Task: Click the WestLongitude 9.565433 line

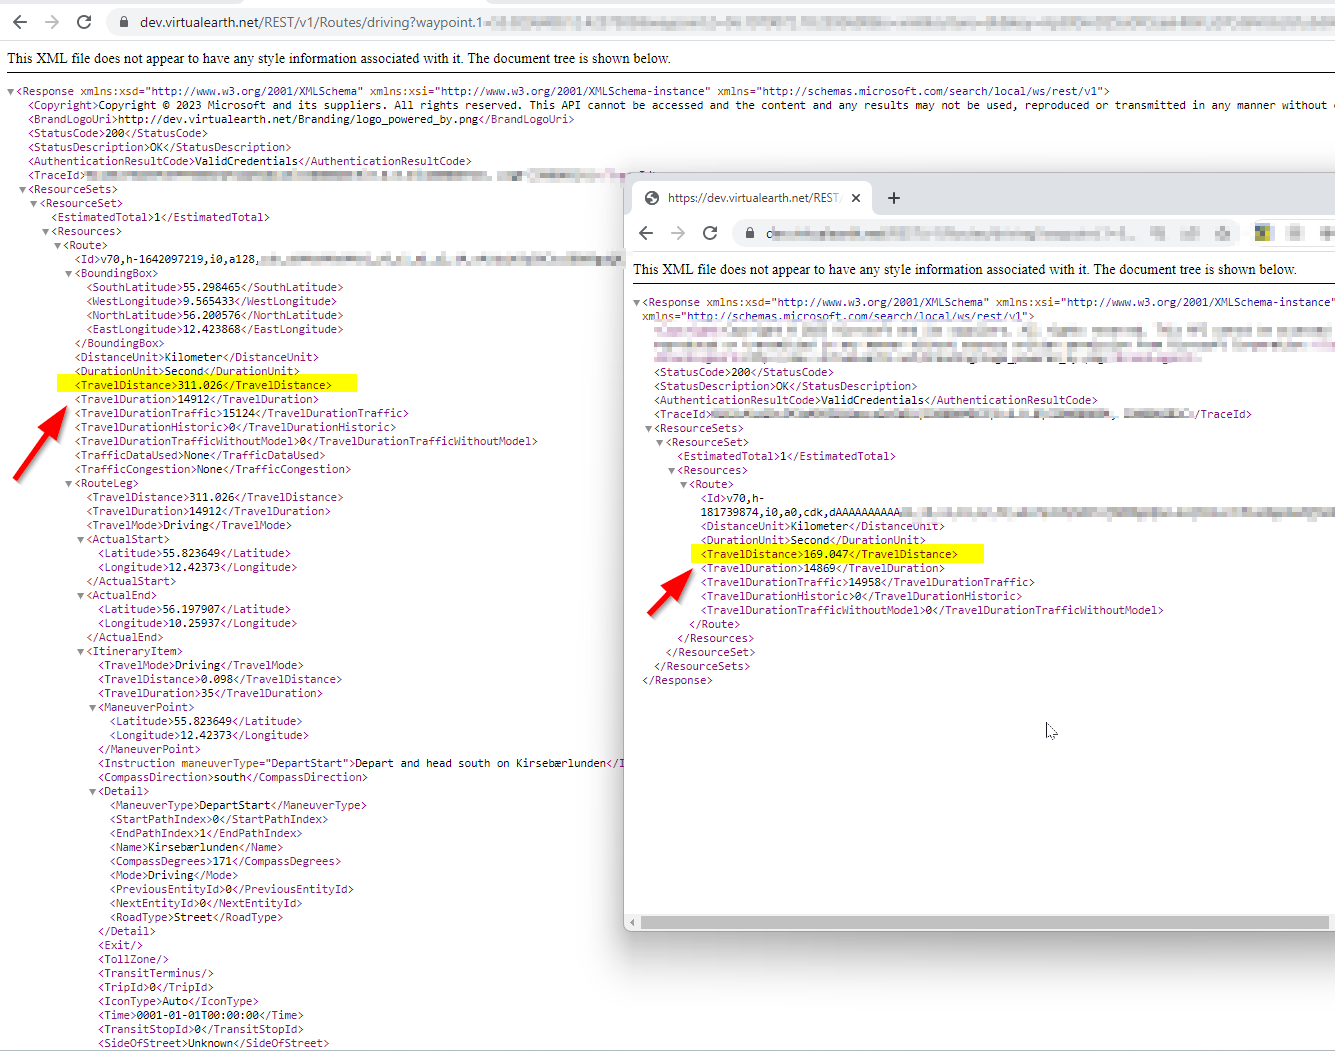Action: pos(212,301)
